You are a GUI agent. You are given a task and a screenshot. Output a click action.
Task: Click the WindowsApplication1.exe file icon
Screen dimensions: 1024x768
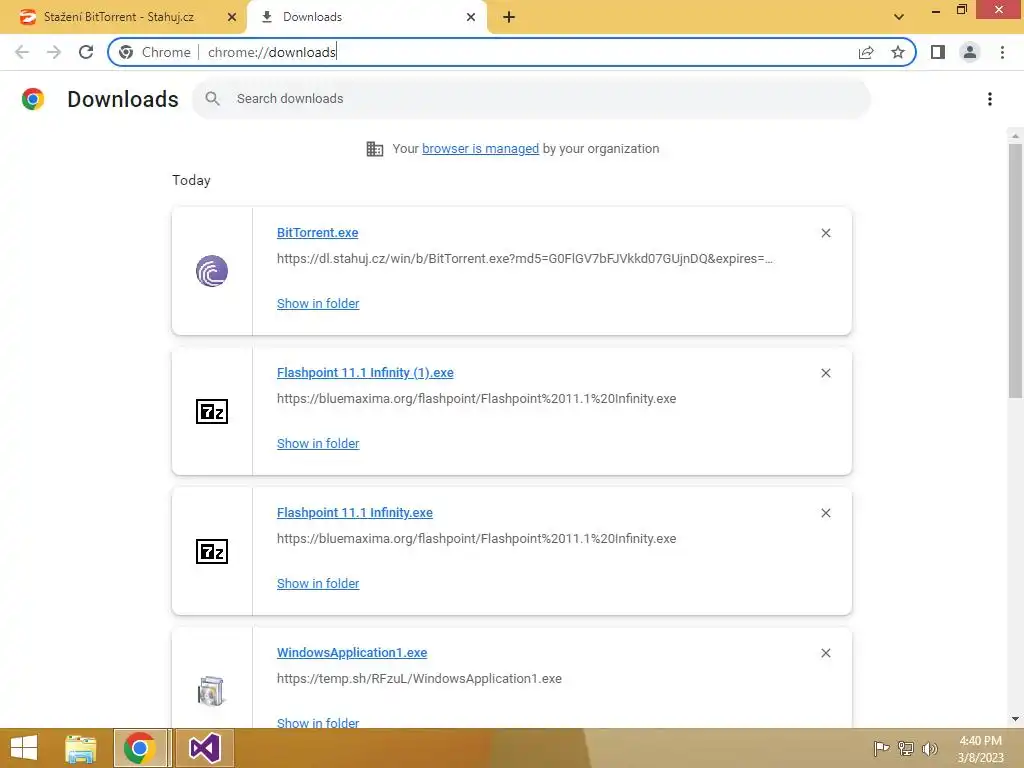(211, 691)
